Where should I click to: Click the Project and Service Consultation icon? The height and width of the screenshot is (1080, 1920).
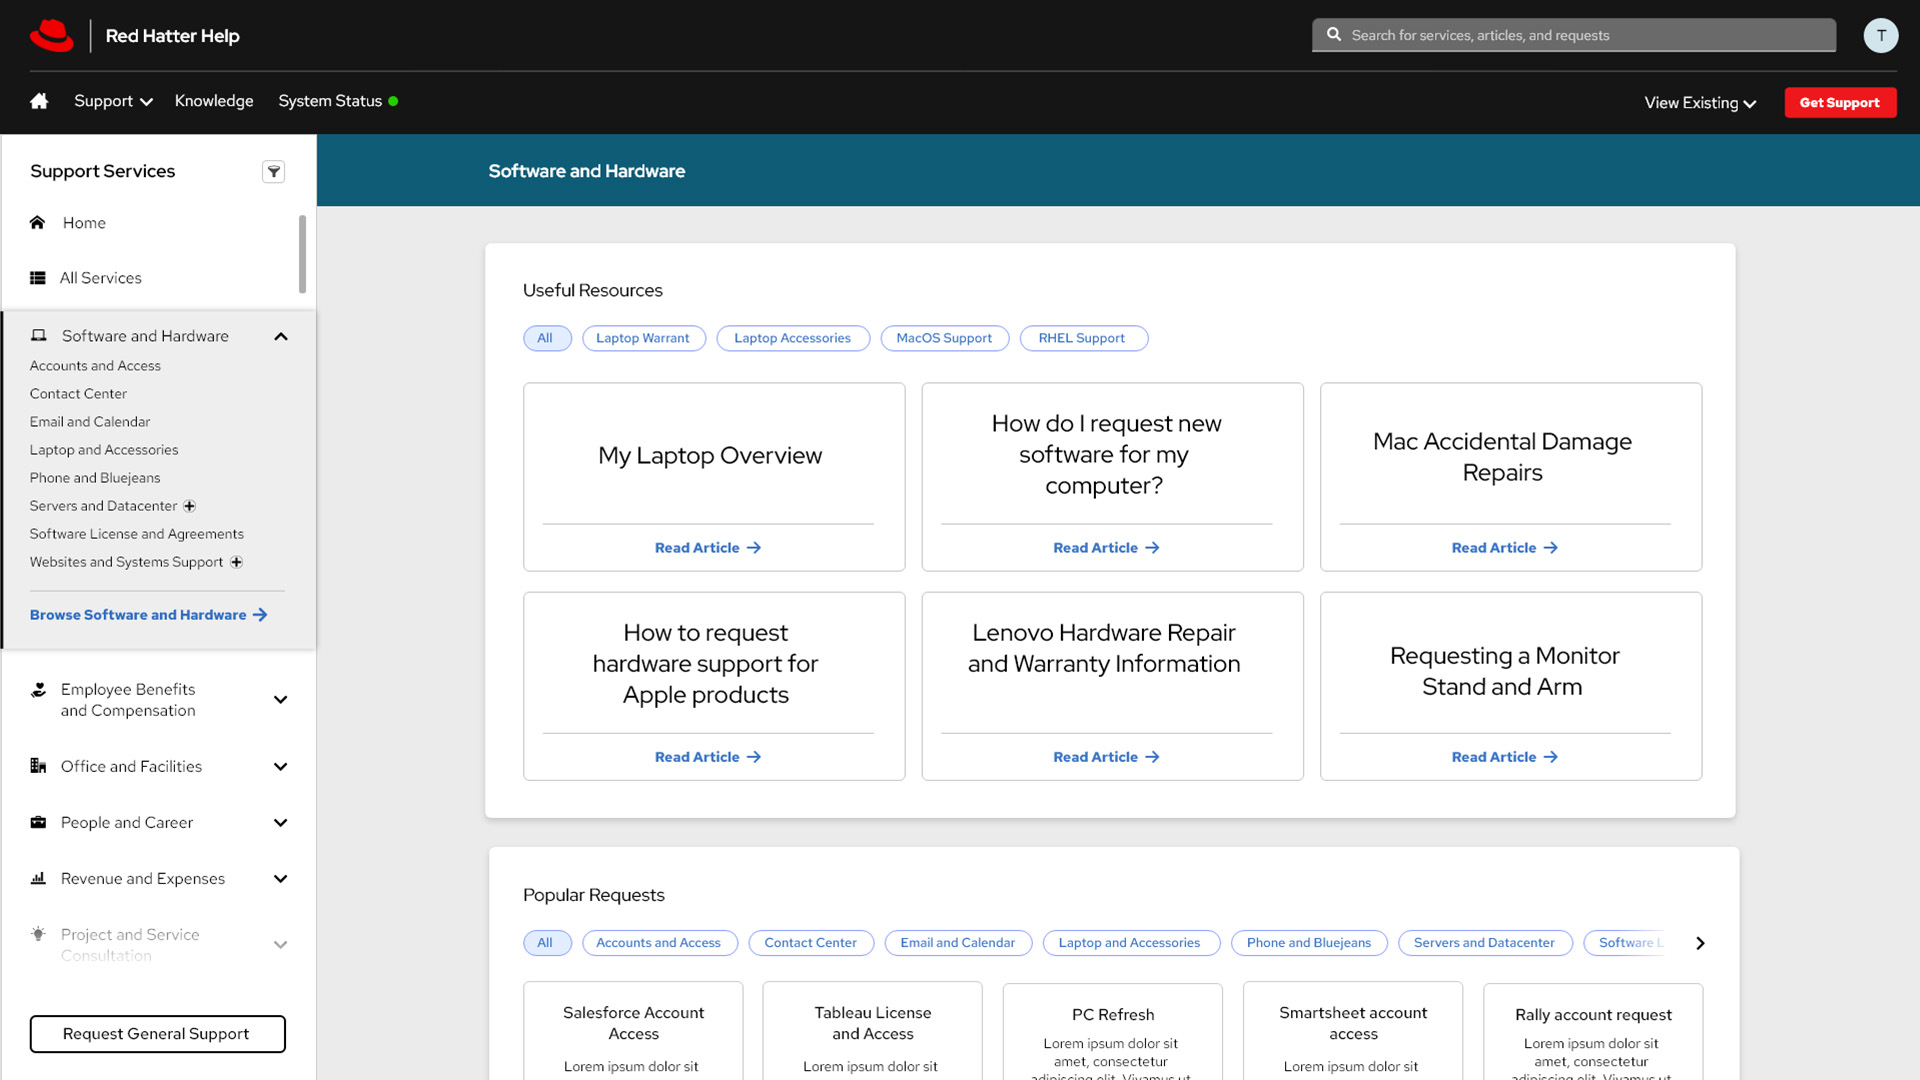click(x=39, y=934)
